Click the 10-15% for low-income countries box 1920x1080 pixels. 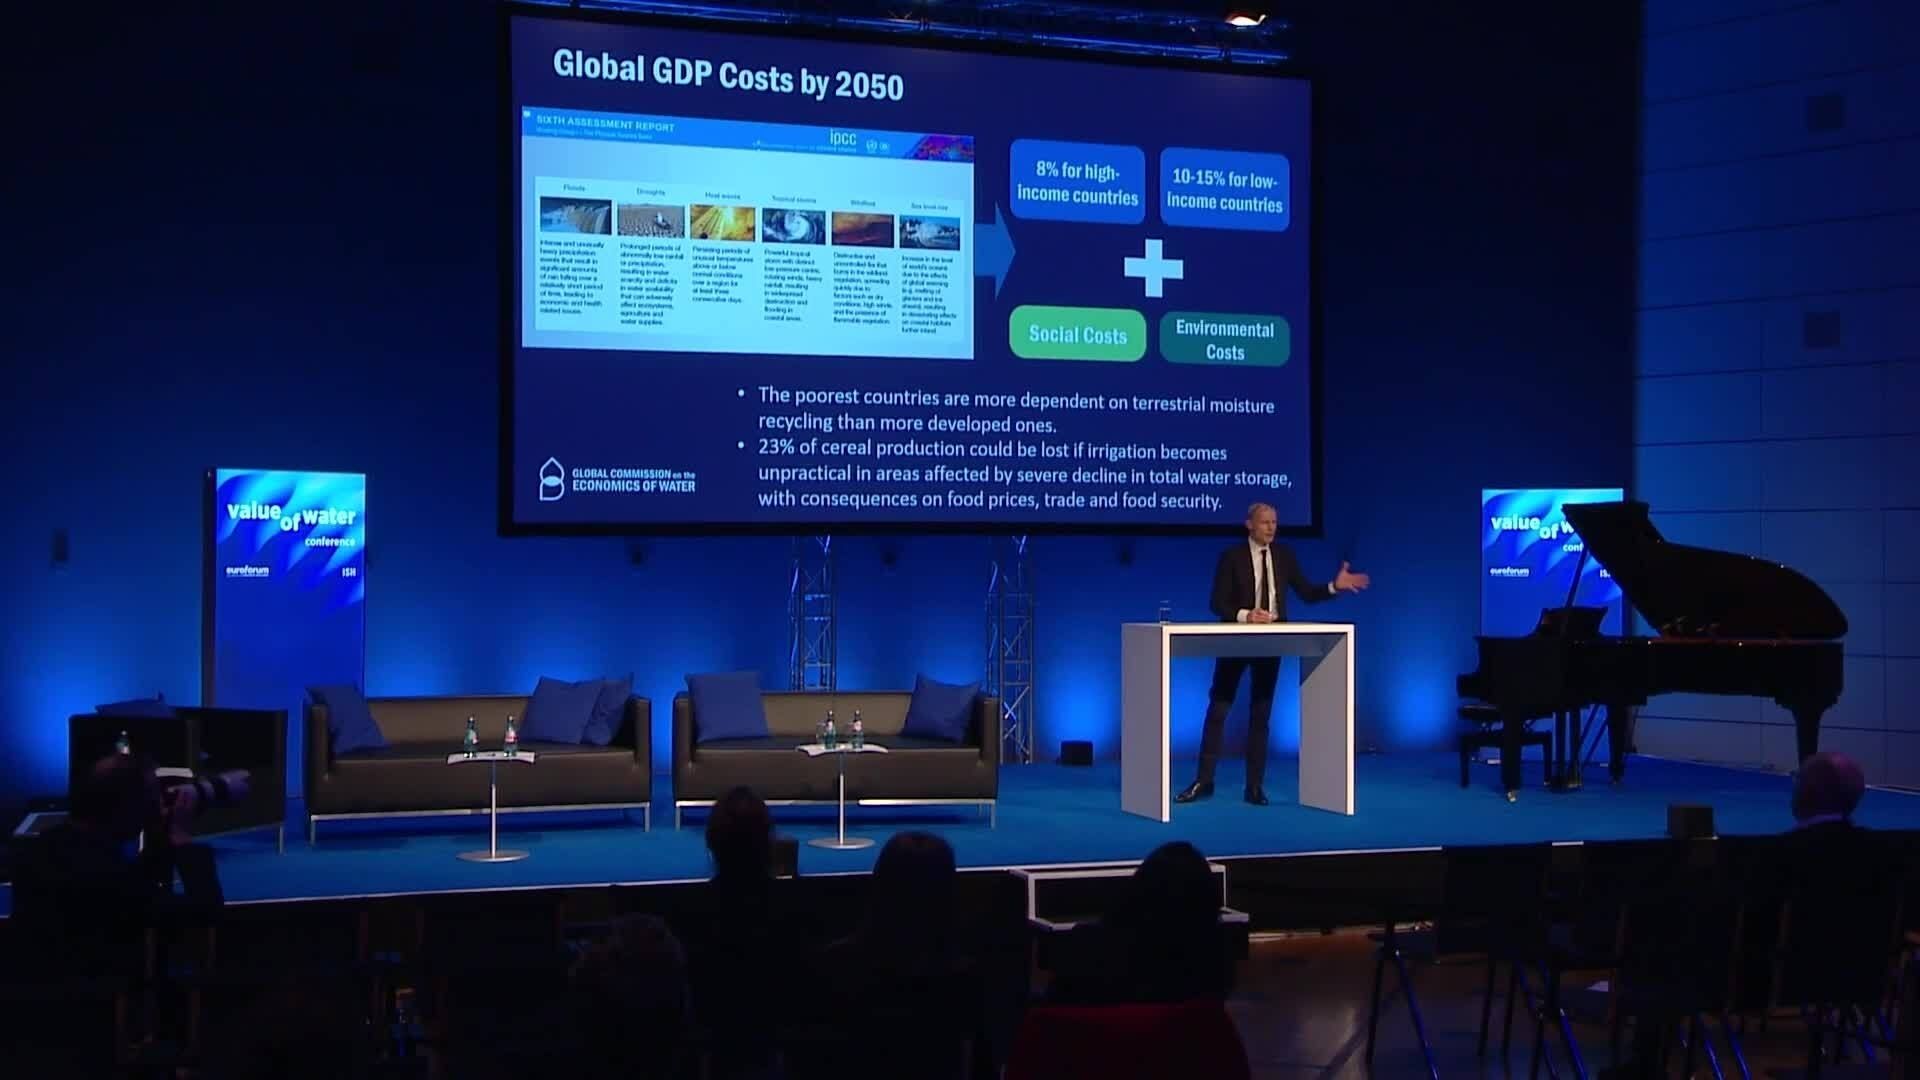click(1224, 190)
